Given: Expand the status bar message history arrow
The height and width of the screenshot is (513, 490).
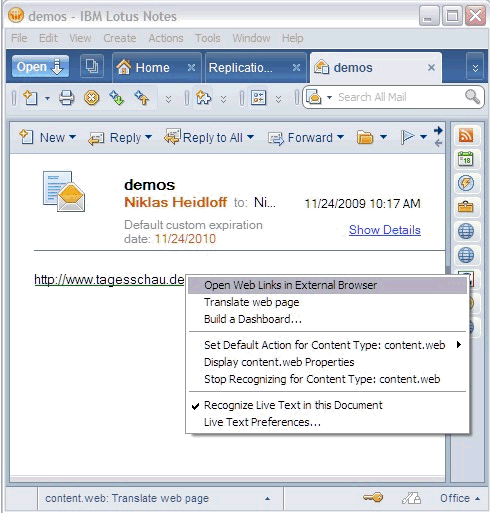Looking at the screenshot, I should click(x=267, y=499).
